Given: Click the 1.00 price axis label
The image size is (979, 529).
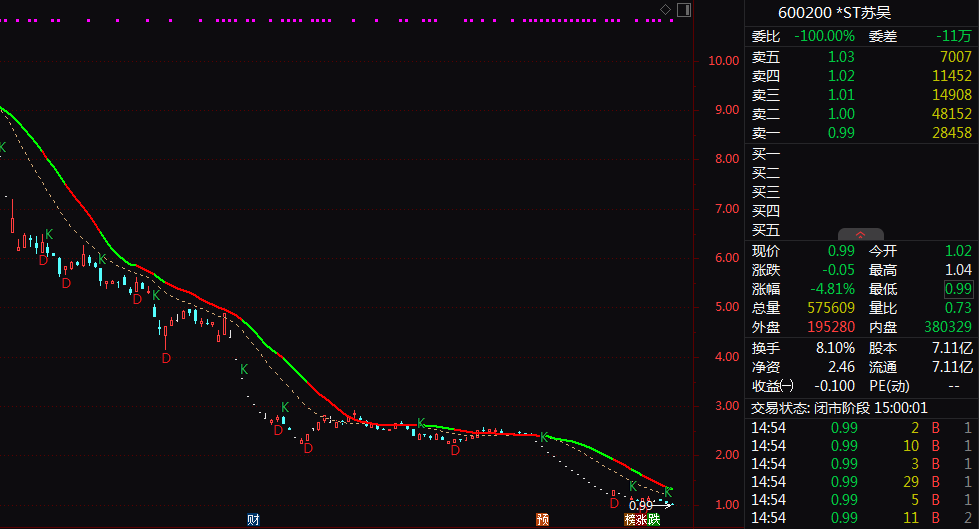Looking at the screenshot, I should pos(727,505).
